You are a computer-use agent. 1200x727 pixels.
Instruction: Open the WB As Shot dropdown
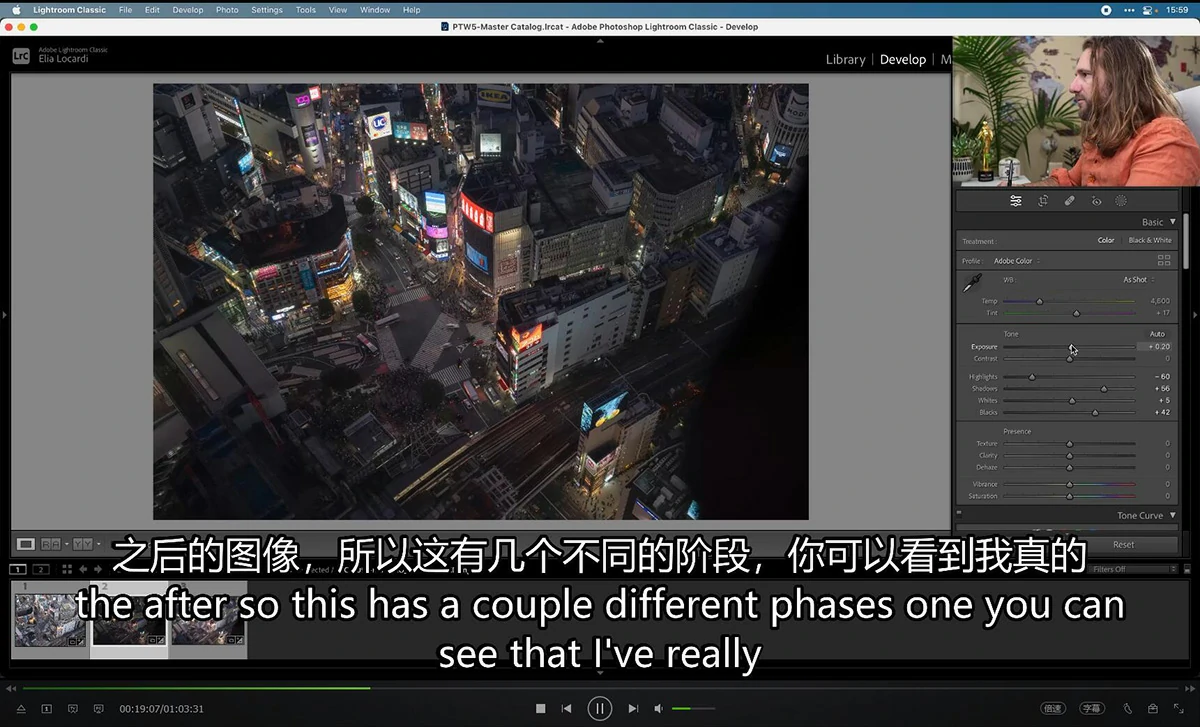point(1139,280)
